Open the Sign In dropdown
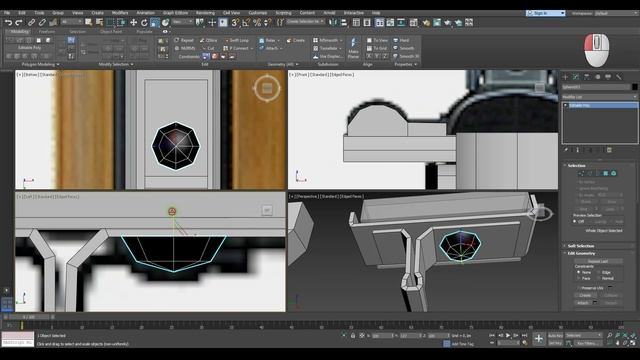Viewport: 640px width, 360px height. click(546, 13)
